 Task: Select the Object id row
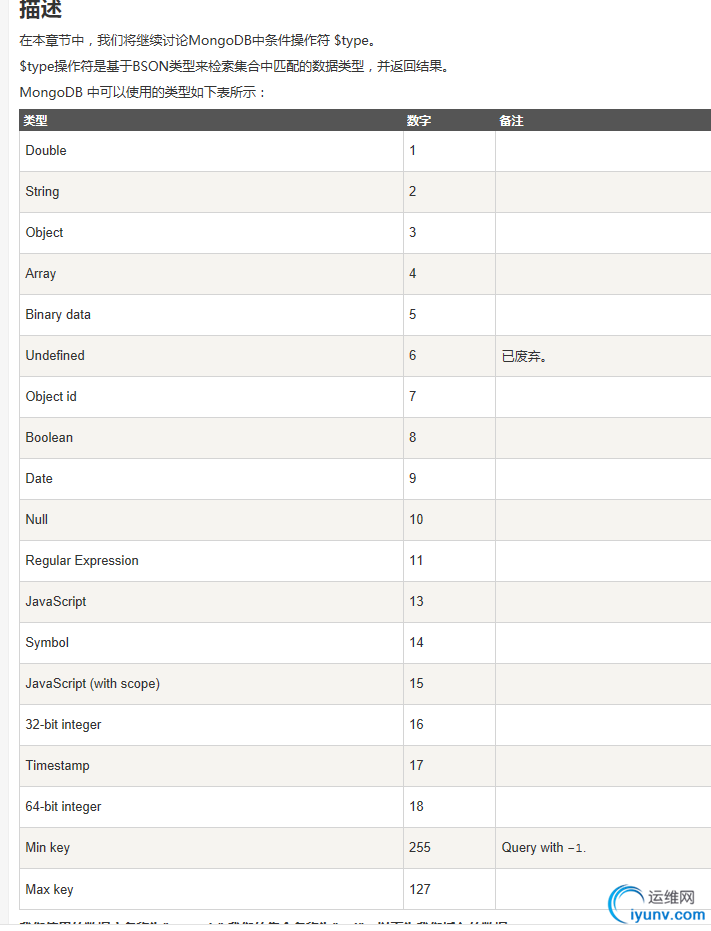(x=365, y=397)
